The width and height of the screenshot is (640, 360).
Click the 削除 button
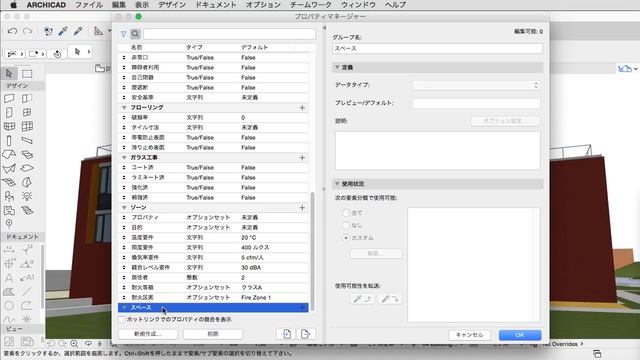tap(213, 334)
